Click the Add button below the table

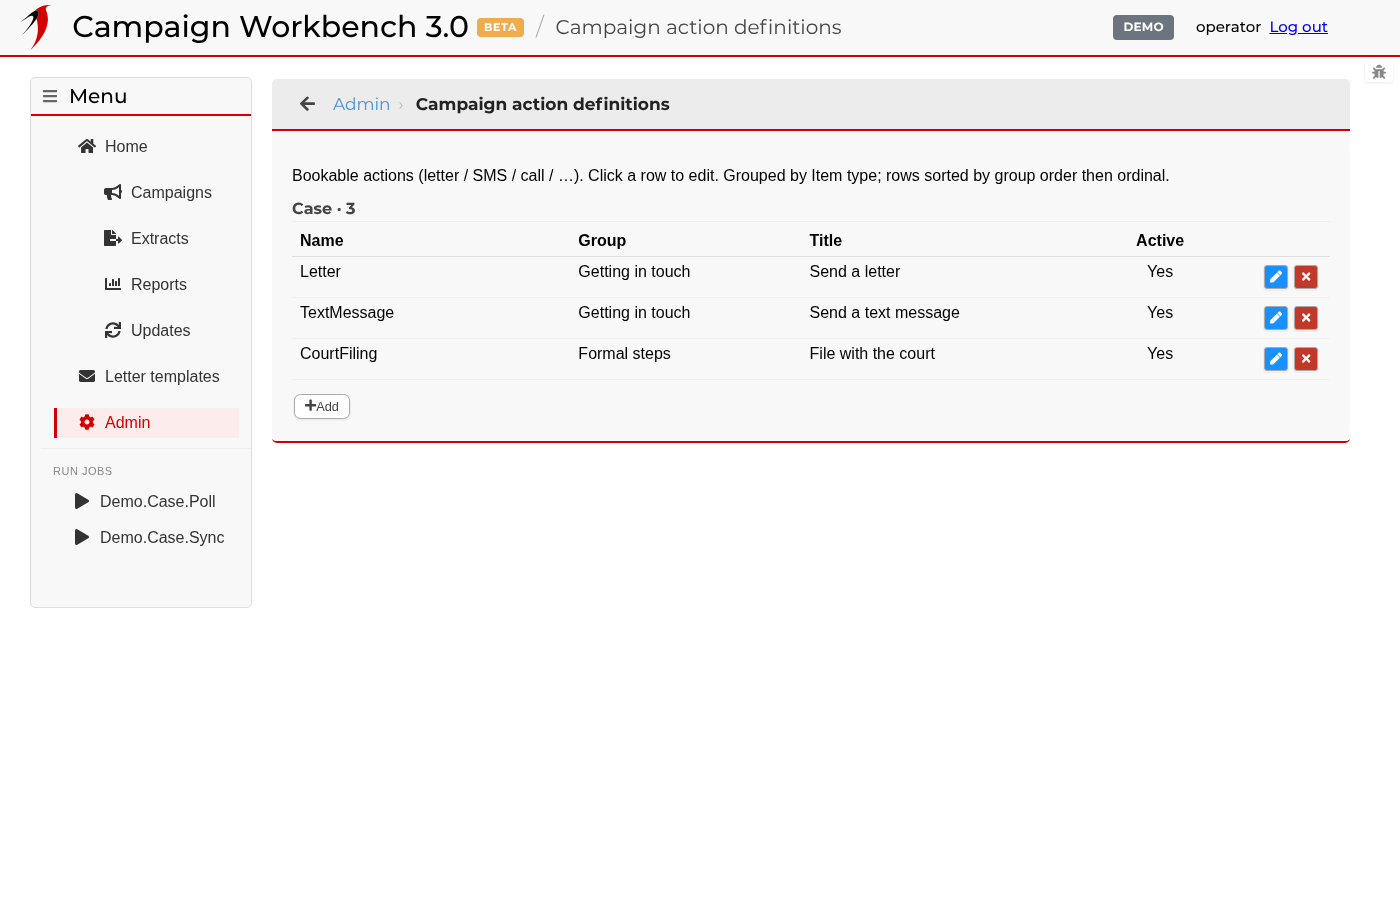click(x=322, y=406)
